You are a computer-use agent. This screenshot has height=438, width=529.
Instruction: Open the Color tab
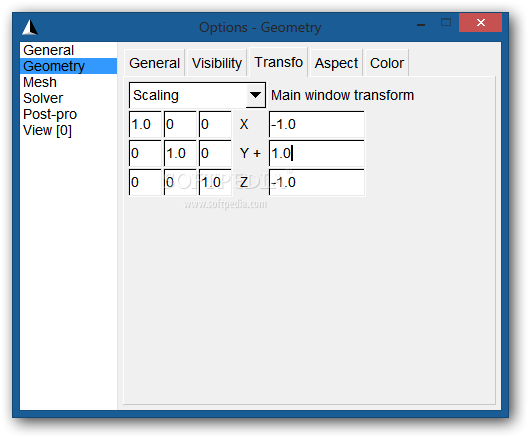coord(387,63)
